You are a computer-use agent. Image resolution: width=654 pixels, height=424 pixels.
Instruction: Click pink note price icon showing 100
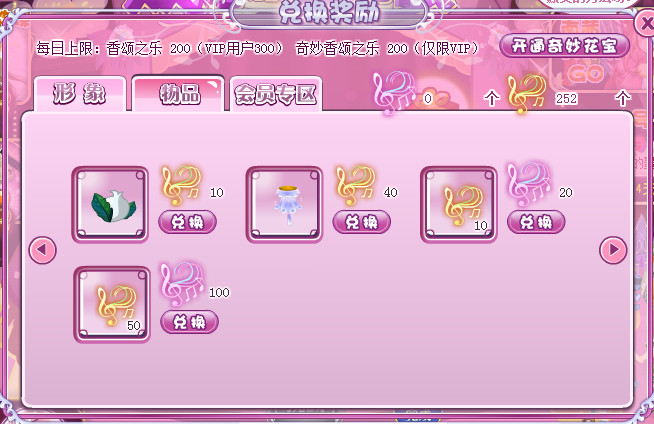tap(183, 285)
